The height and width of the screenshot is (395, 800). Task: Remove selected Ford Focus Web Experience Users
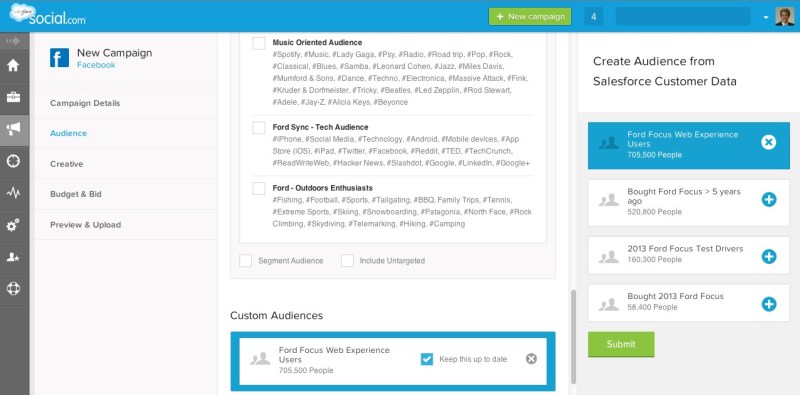[768, 142]
